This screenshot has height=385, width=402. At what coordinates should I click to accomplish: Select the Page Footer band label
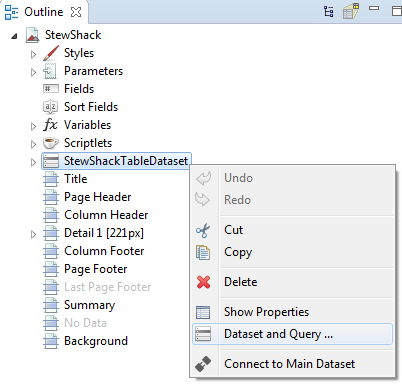coord(96,269)
